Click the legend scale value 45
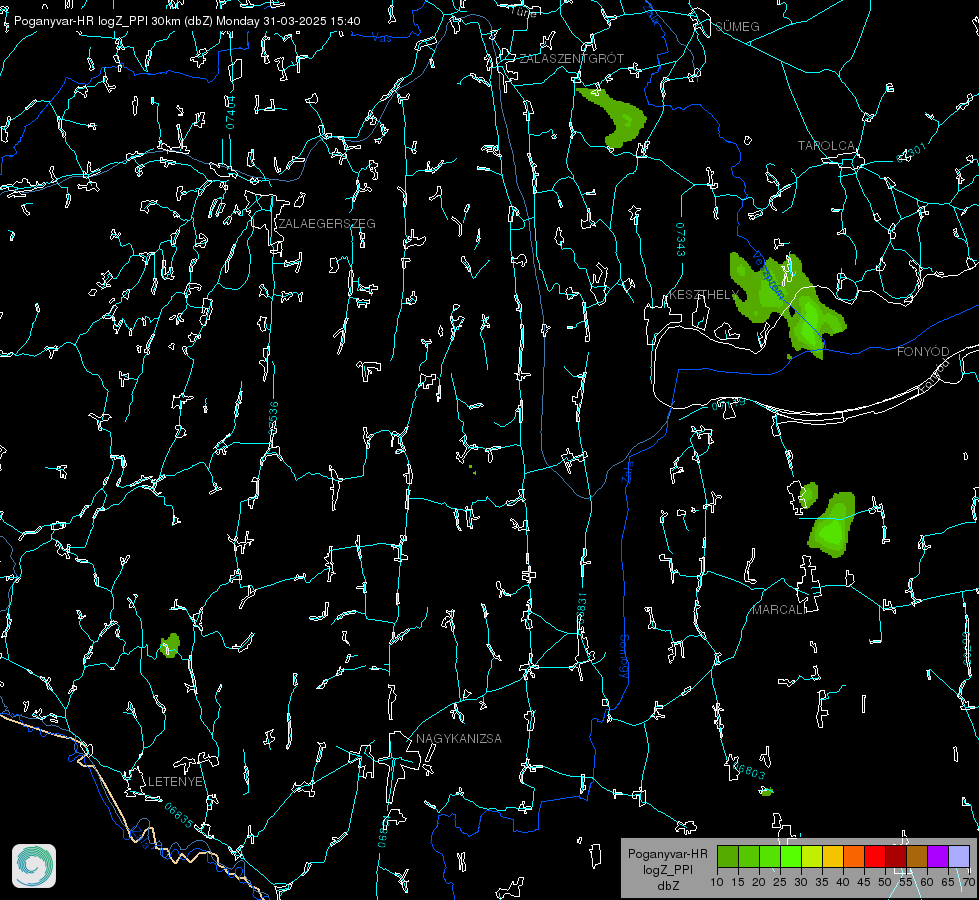The width and height of the screenshot is (979, 900). pos(863,882)
